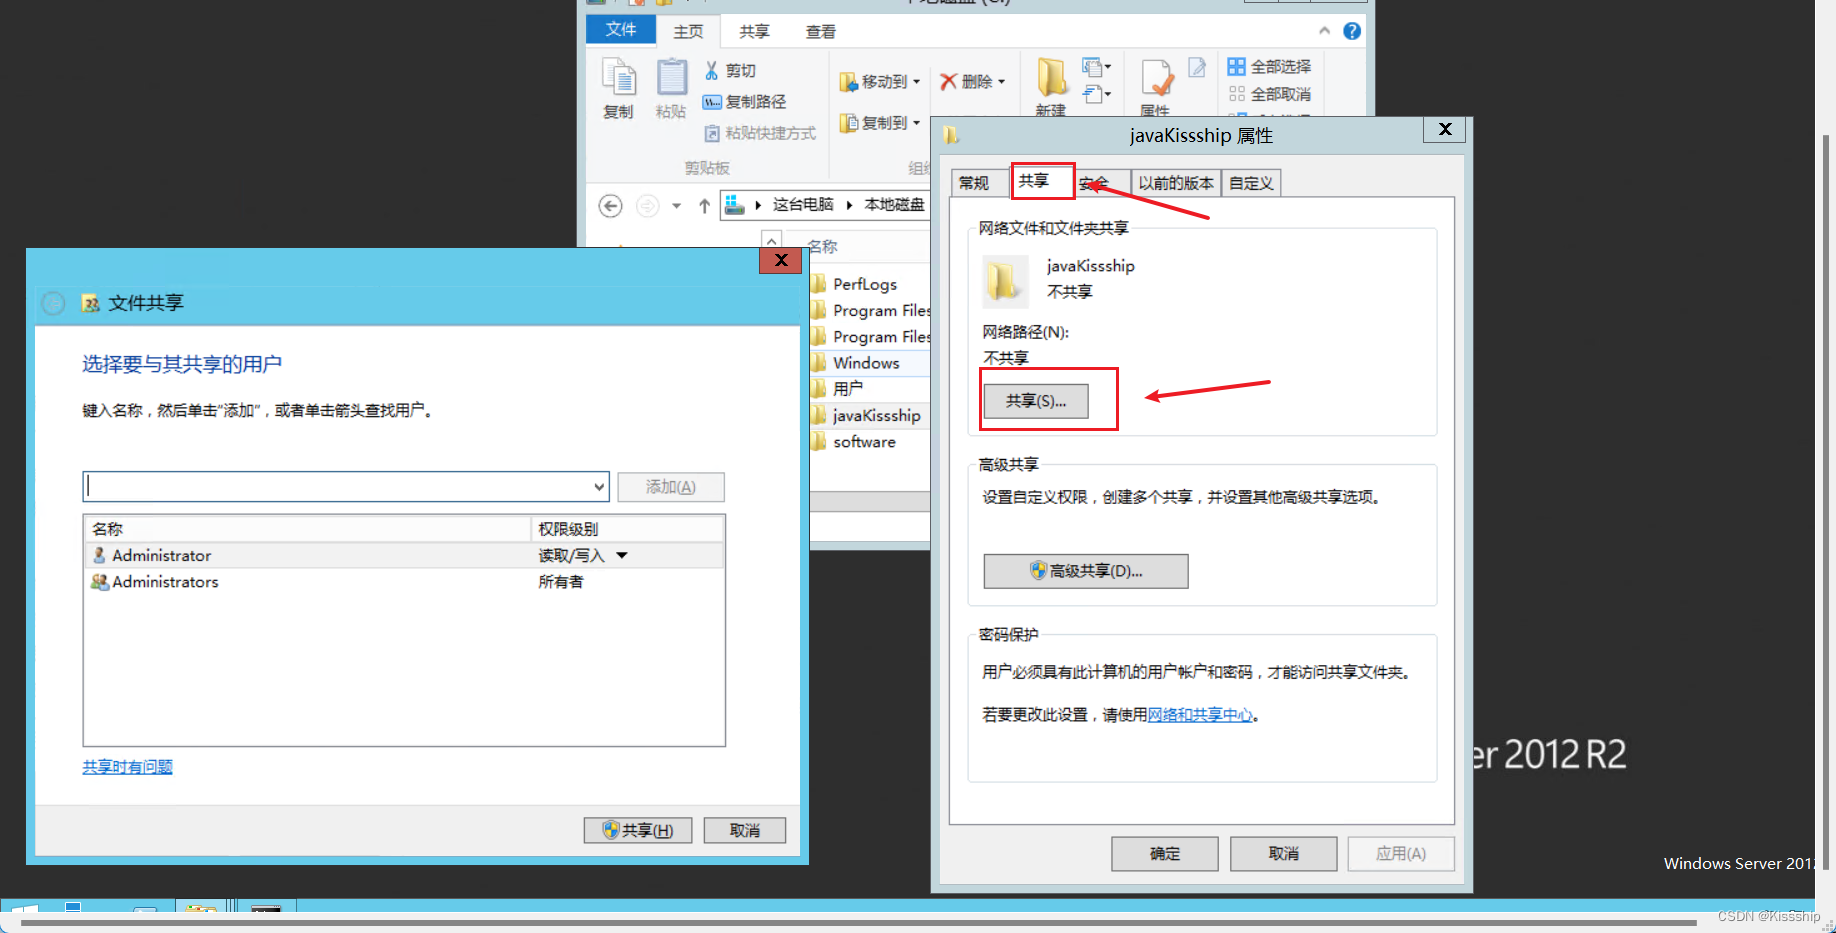Click the 复制 (Copy) icon in Explorer ribbon
Image resolution: width=1836 pixels, height=933 pixels.
click(x=618, y=78)
